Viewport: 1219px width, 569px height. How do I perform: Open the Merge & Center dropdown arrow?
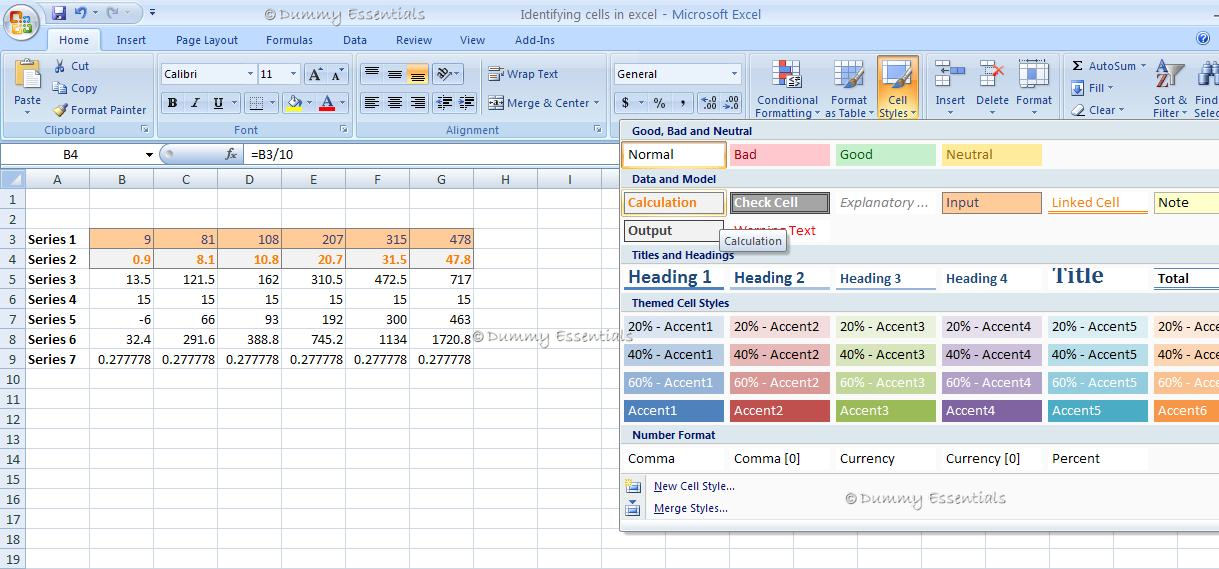point(596,103)
